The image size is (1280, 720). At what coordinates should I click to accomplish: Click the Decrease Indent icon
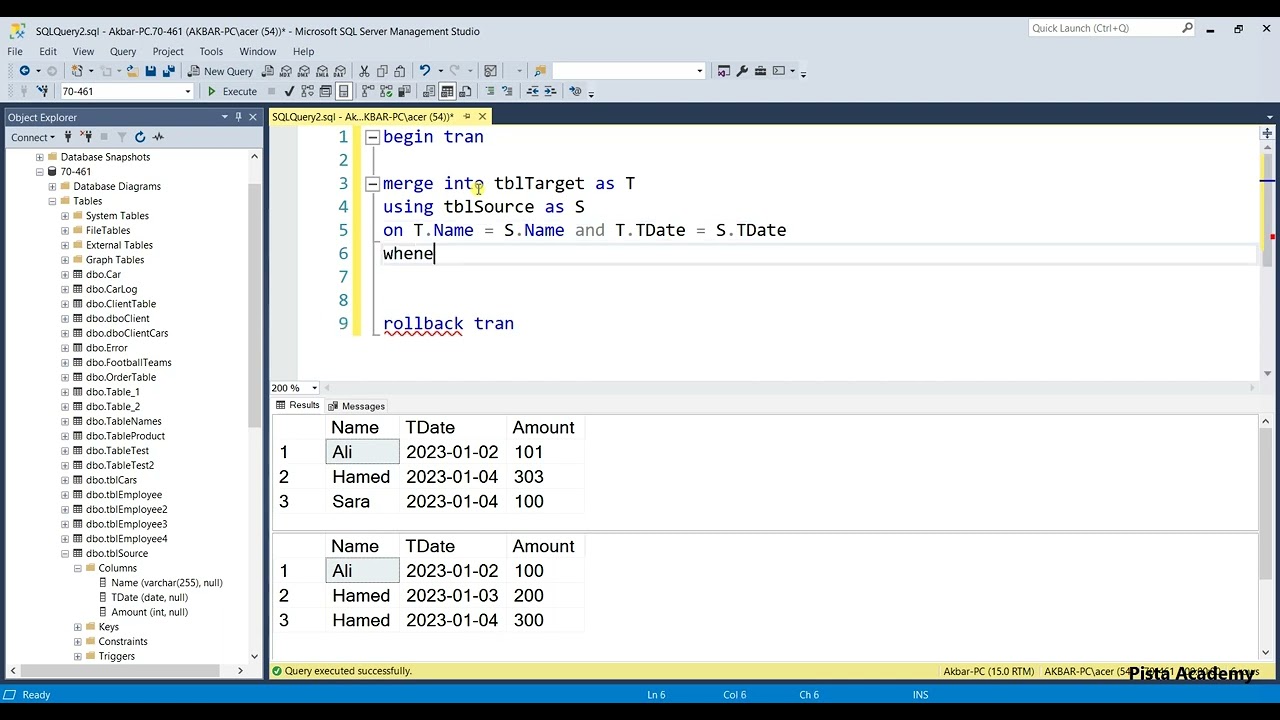click(533, 91)
